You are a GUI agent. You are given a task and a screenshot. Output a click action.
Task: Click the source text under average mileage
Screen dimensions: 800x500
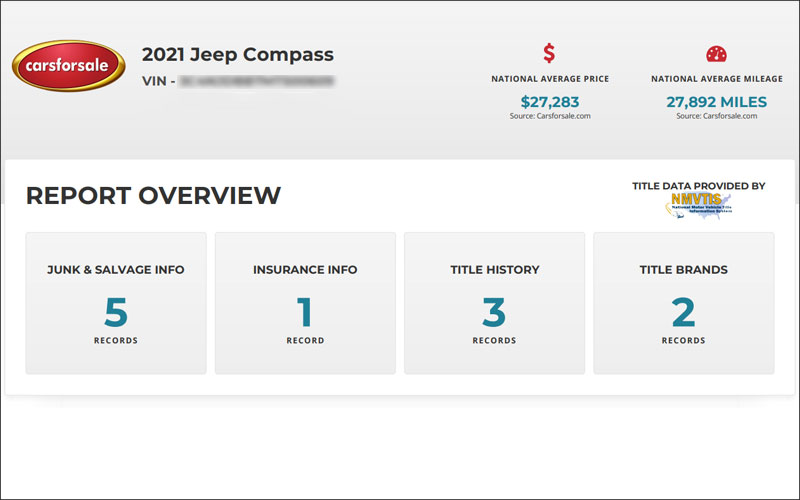(717, 116)
